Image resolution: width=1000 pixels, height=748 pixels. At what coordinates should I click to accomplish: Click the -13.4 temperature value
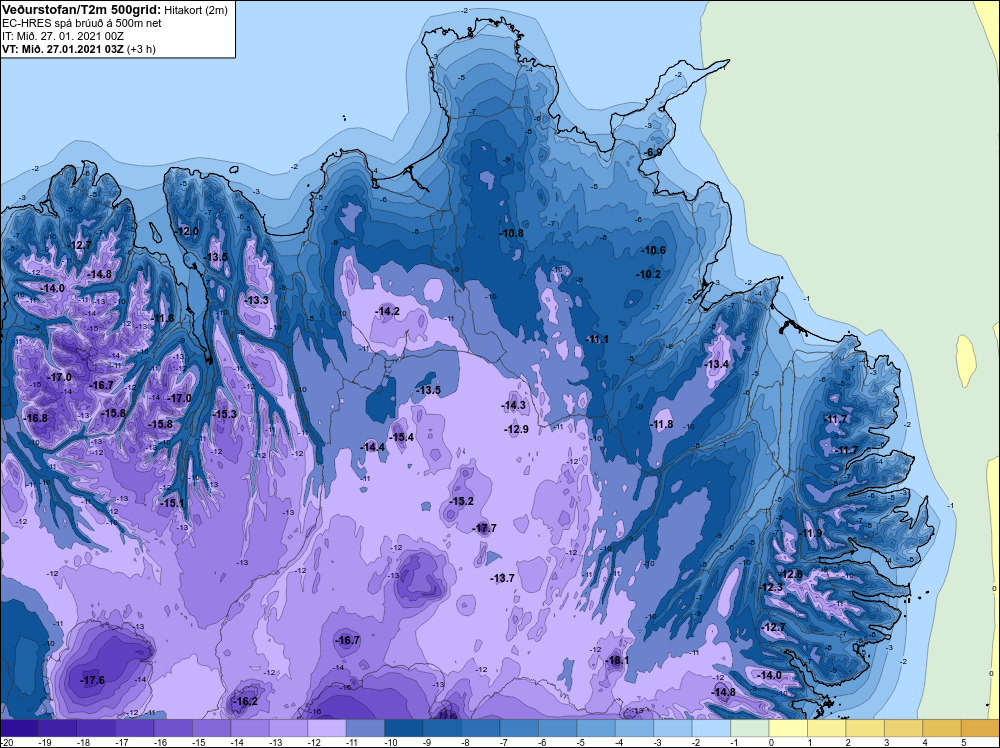tap(716, 364)
